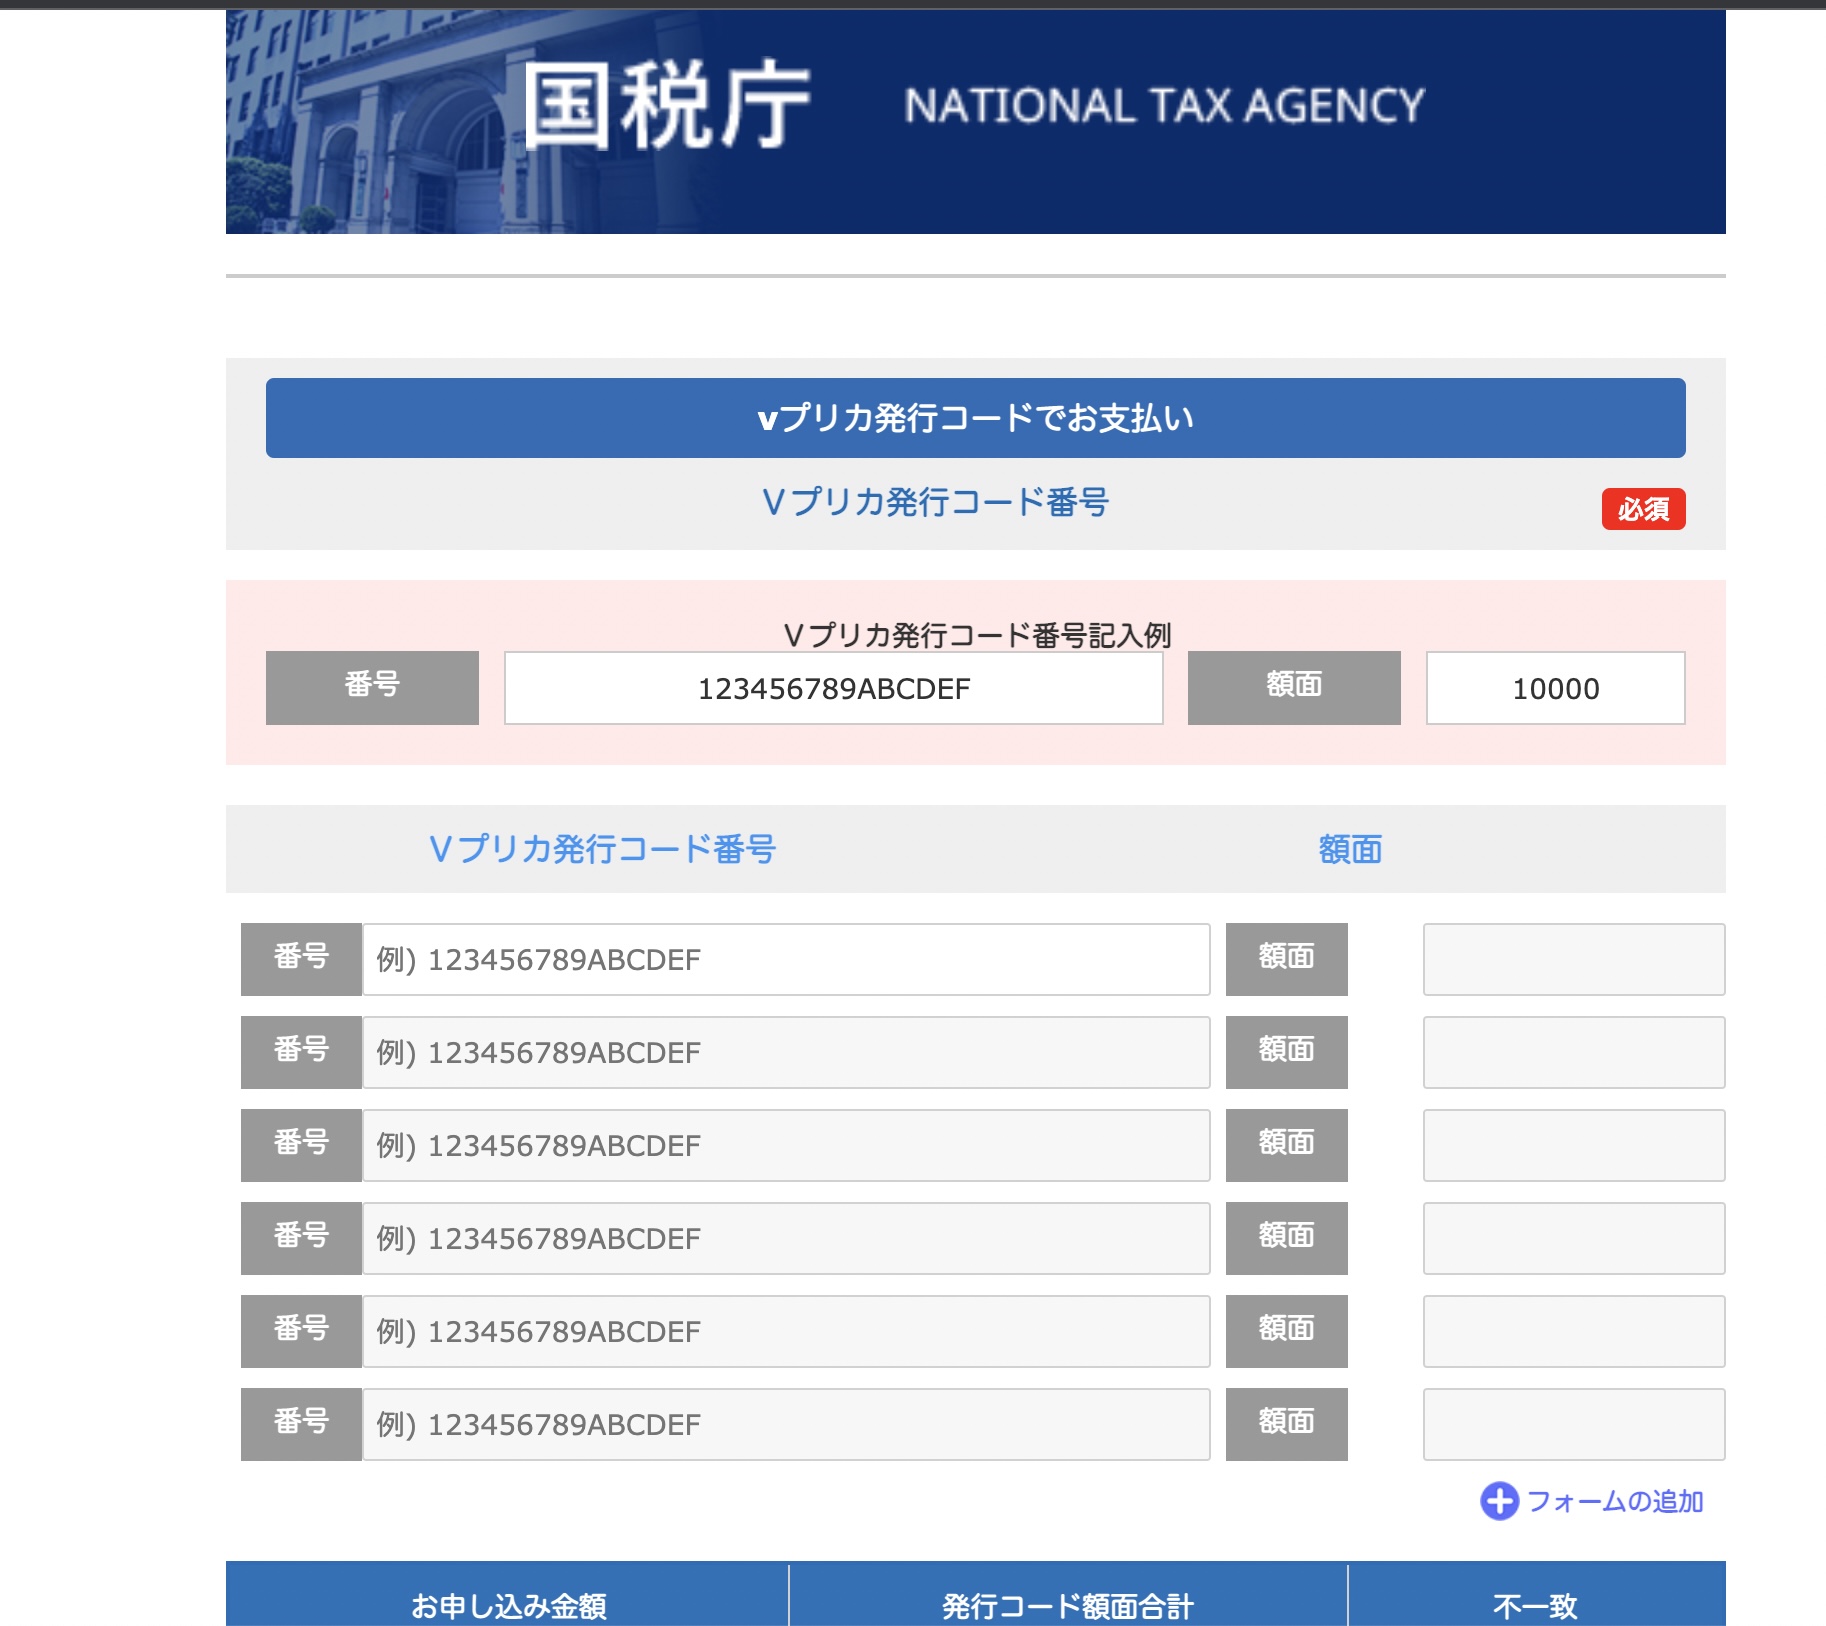Click the 発行コード額面合計 footer column heading
1826x1626 pixels.
click(1067, 1605)
